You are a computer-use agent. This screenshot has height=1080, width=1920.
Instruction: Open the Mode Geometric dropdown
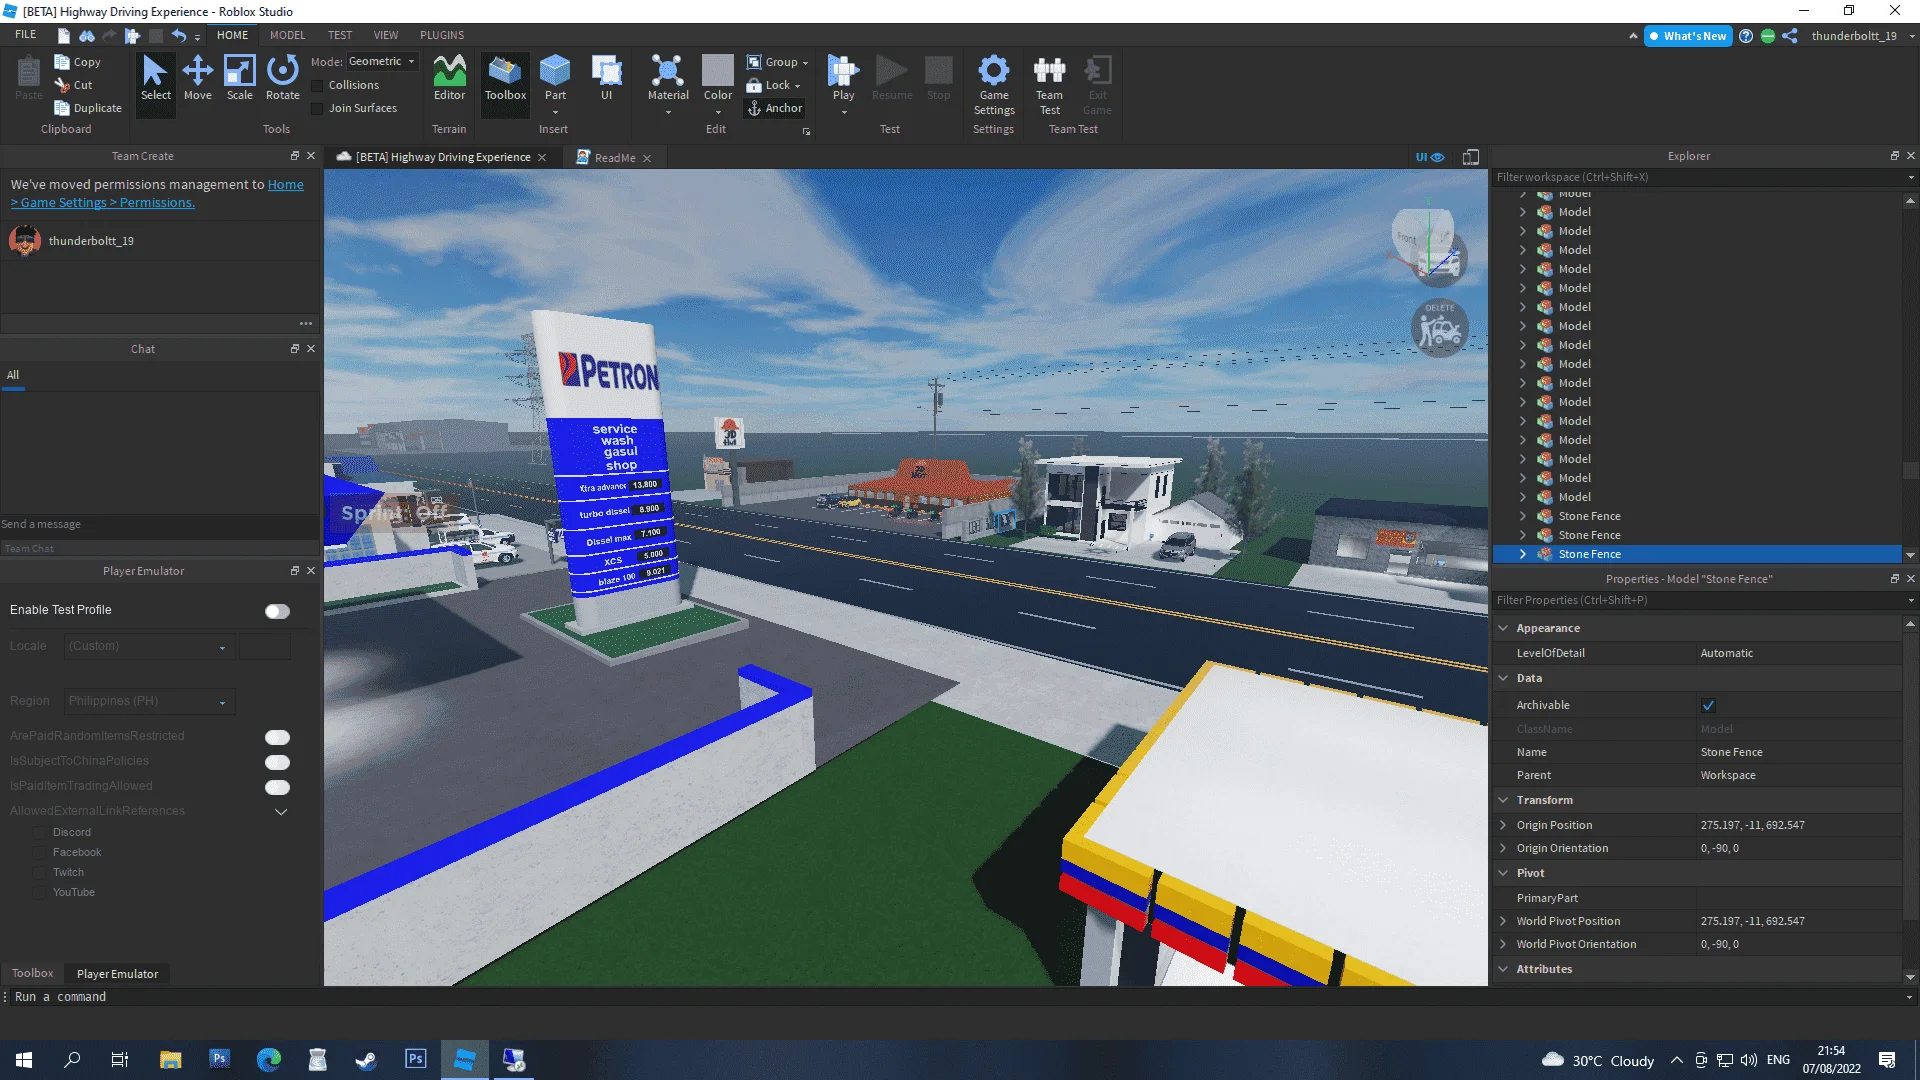[382, 62]
